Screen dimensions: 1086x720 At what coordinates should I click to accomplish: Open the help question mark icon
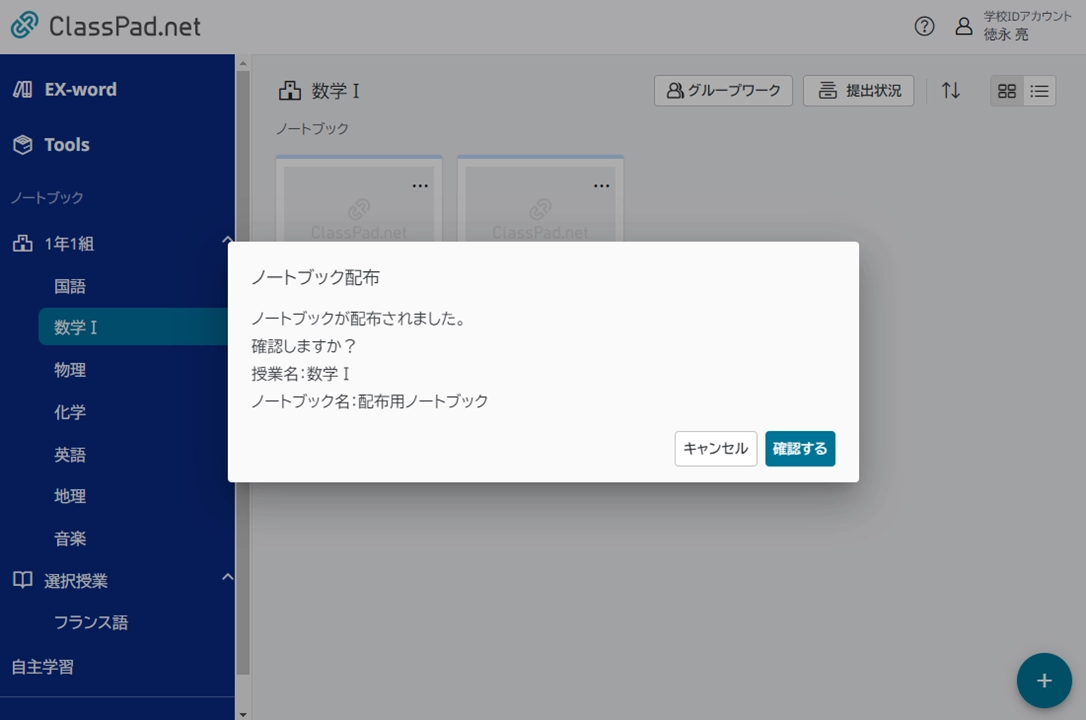pyautogui.click(x=924, y=27)
